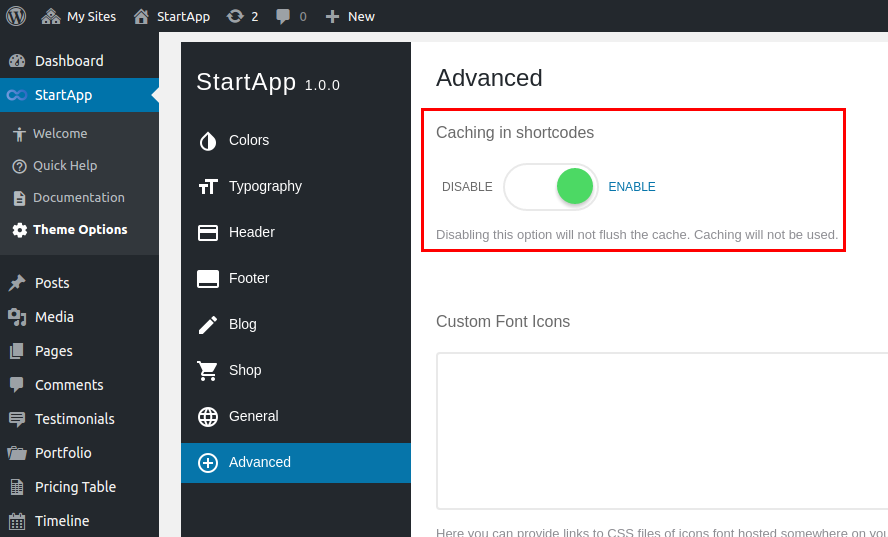Select the ENABLE caching label

point(631,187)
